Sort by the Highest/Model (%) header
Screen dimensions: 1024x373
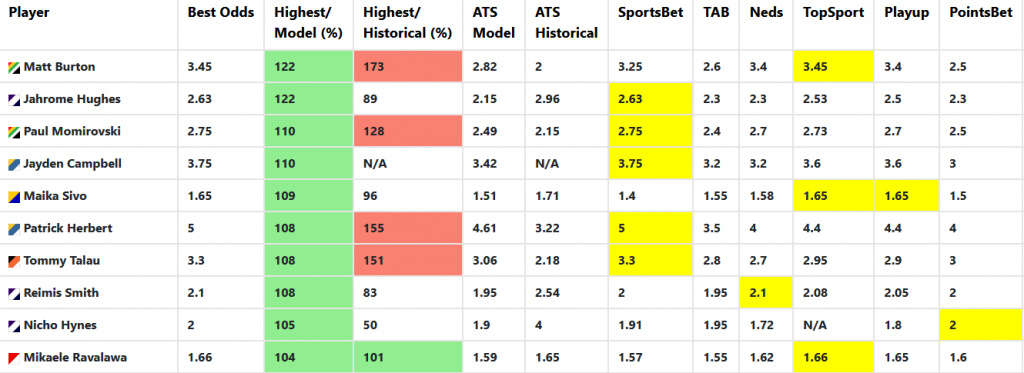308,23
